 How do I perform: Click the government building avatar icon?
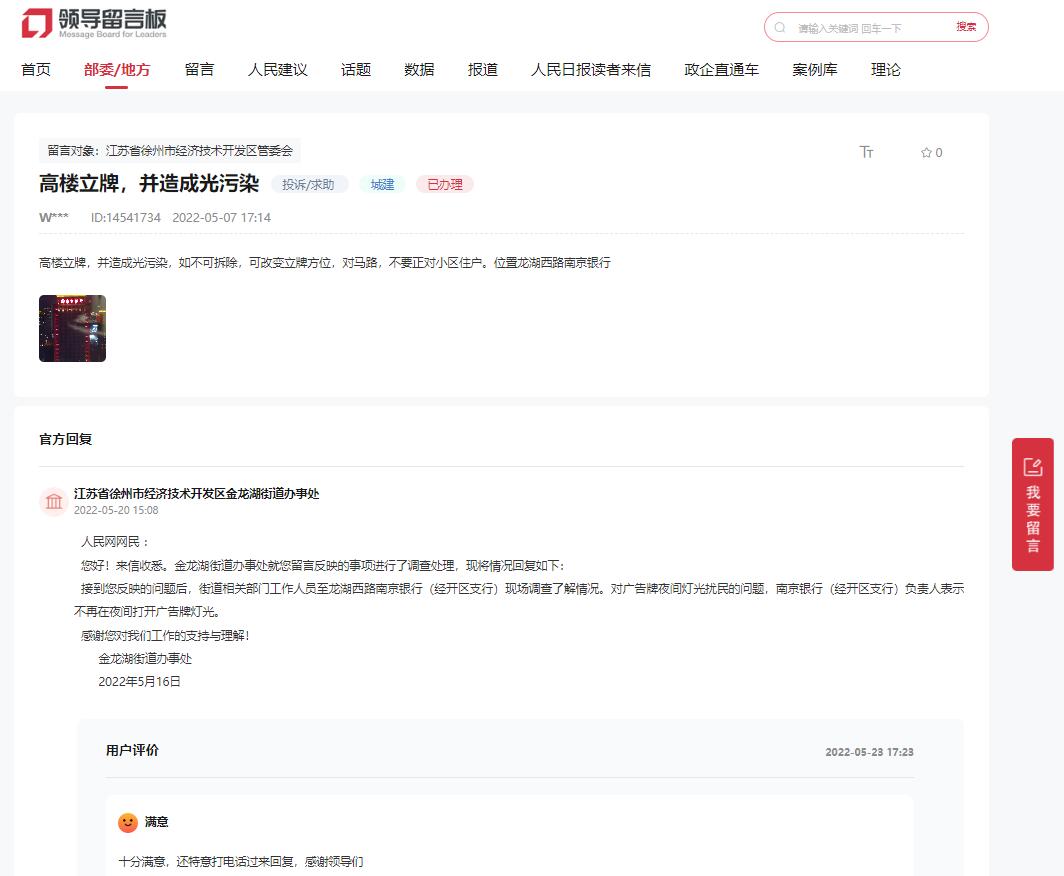tap(53, 501)
